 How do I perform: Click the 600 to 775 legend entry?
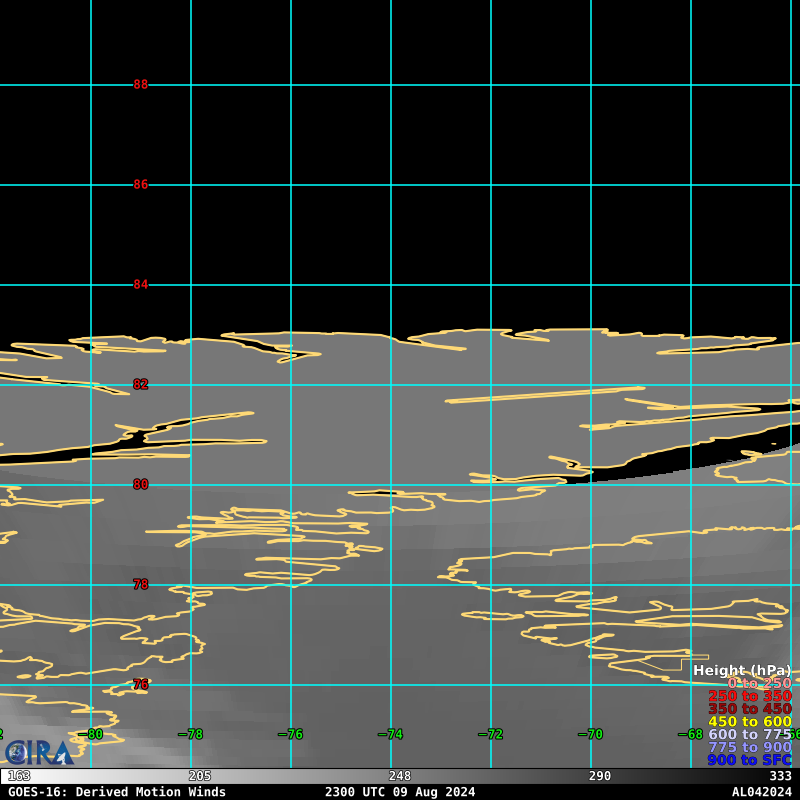[x=749, y=734]
